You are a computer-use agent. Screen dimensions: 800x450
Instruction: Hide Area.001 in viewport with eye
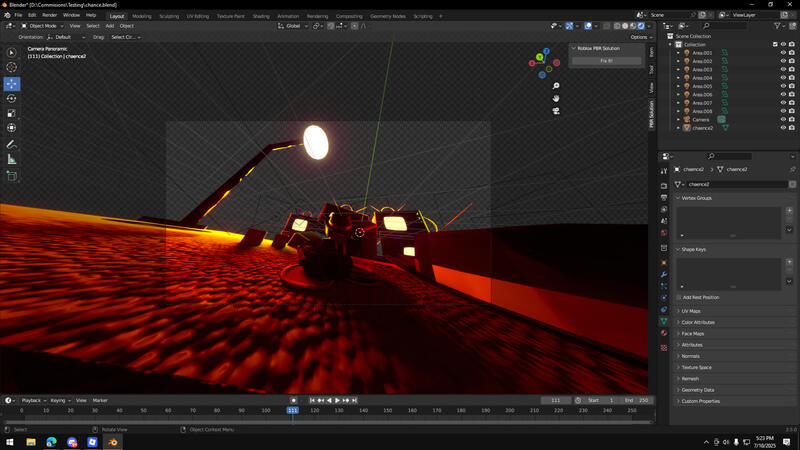coord(783,53)
